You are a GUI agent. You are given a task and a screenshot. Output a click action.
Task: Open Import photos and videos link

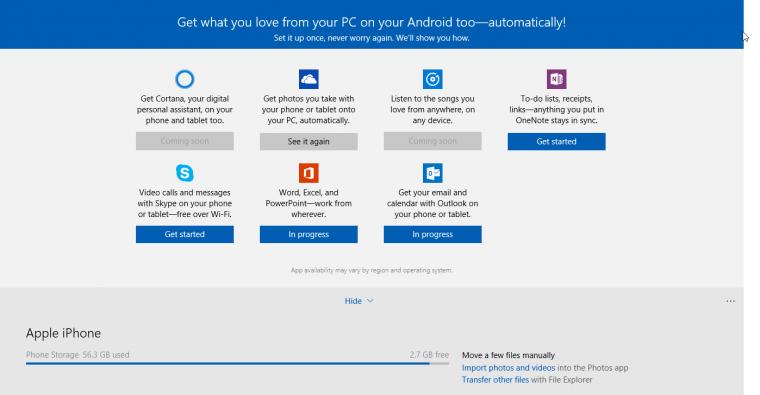508,368
